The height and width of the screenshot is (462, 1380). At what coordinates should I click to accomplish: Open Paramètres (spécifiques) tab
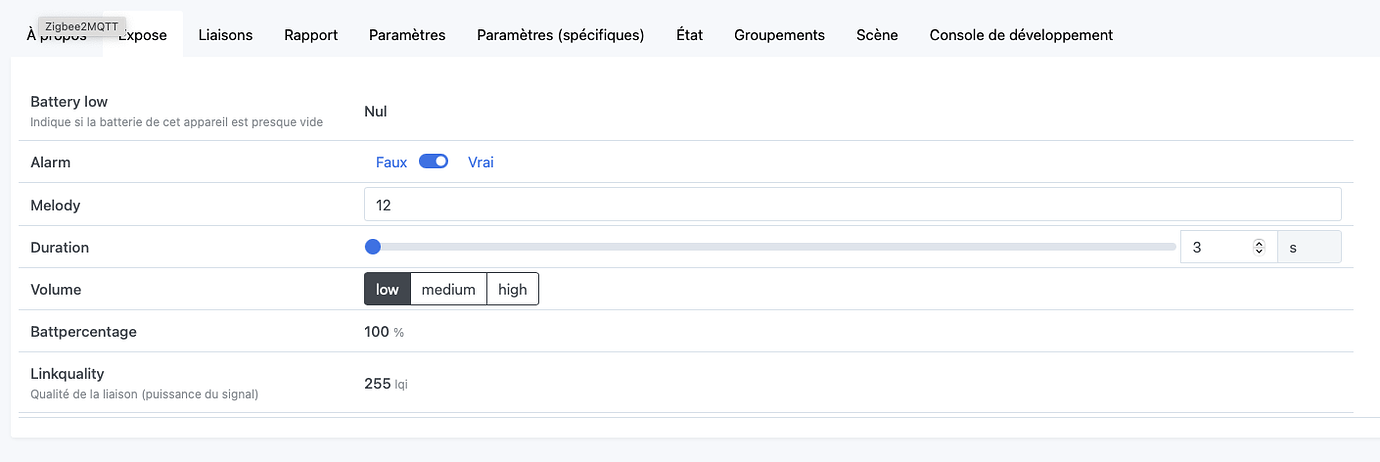tap(560, 34)
